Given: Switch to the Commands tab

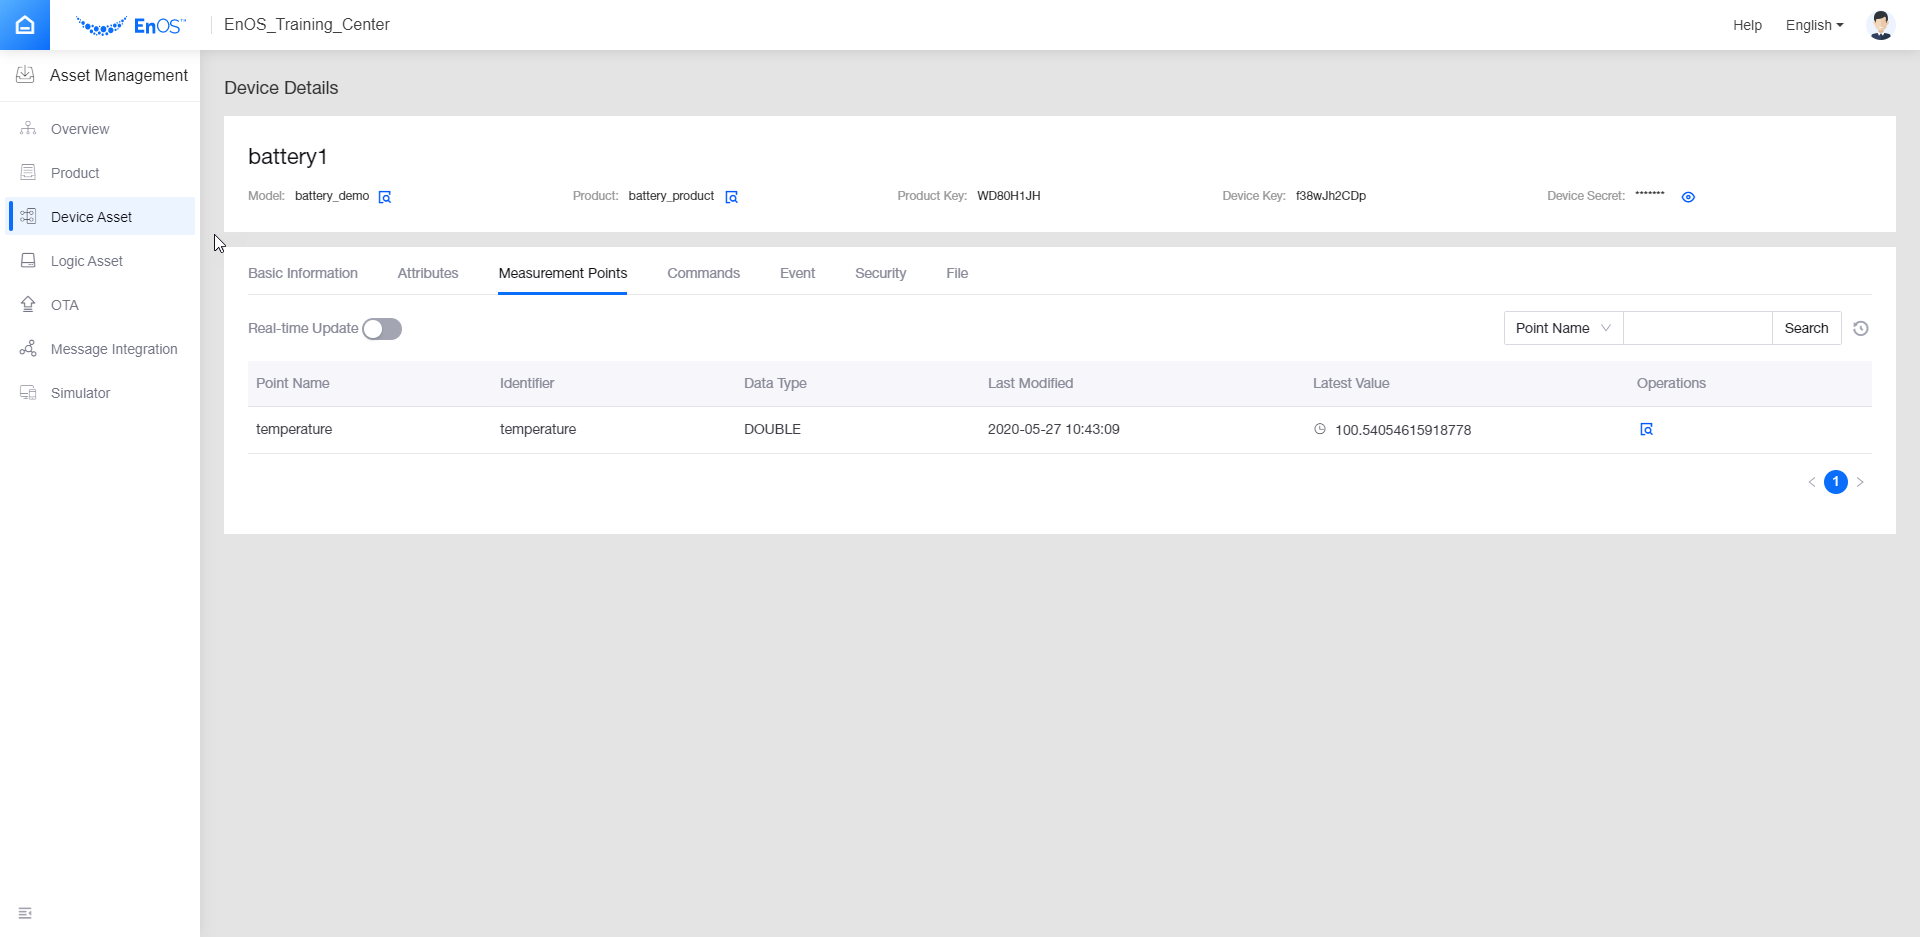Looking at the screenshot, I should pos(704,273).
